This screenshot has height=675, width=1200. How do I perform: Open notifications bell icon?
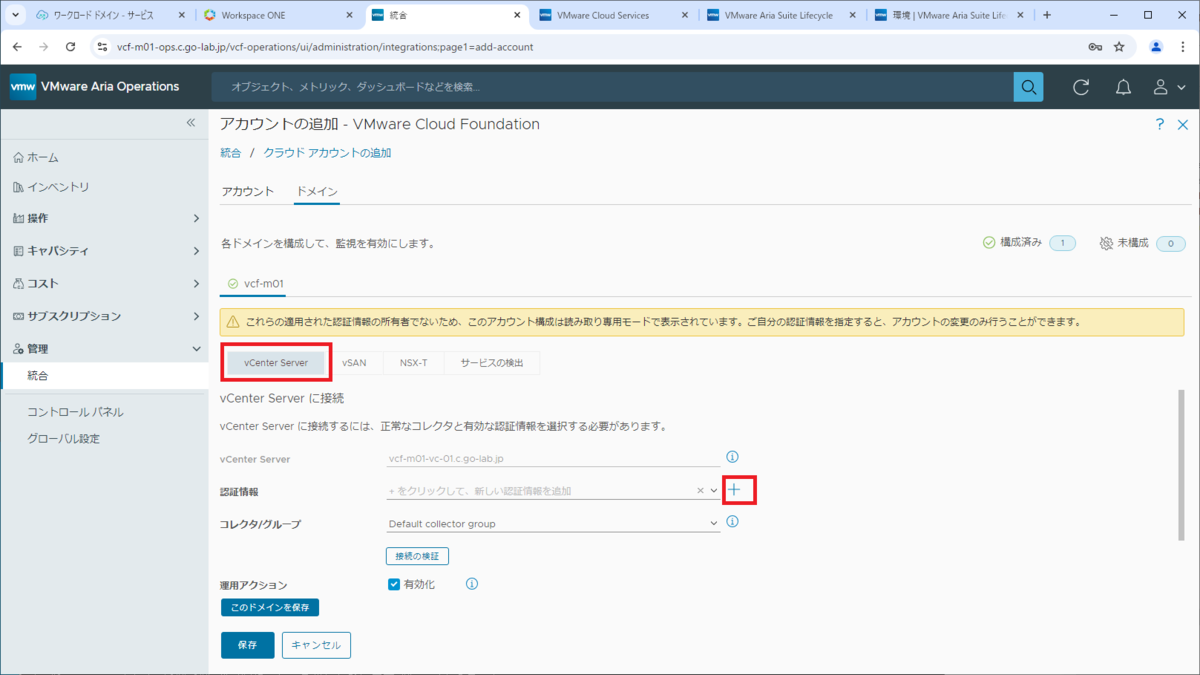[1123, 87]
